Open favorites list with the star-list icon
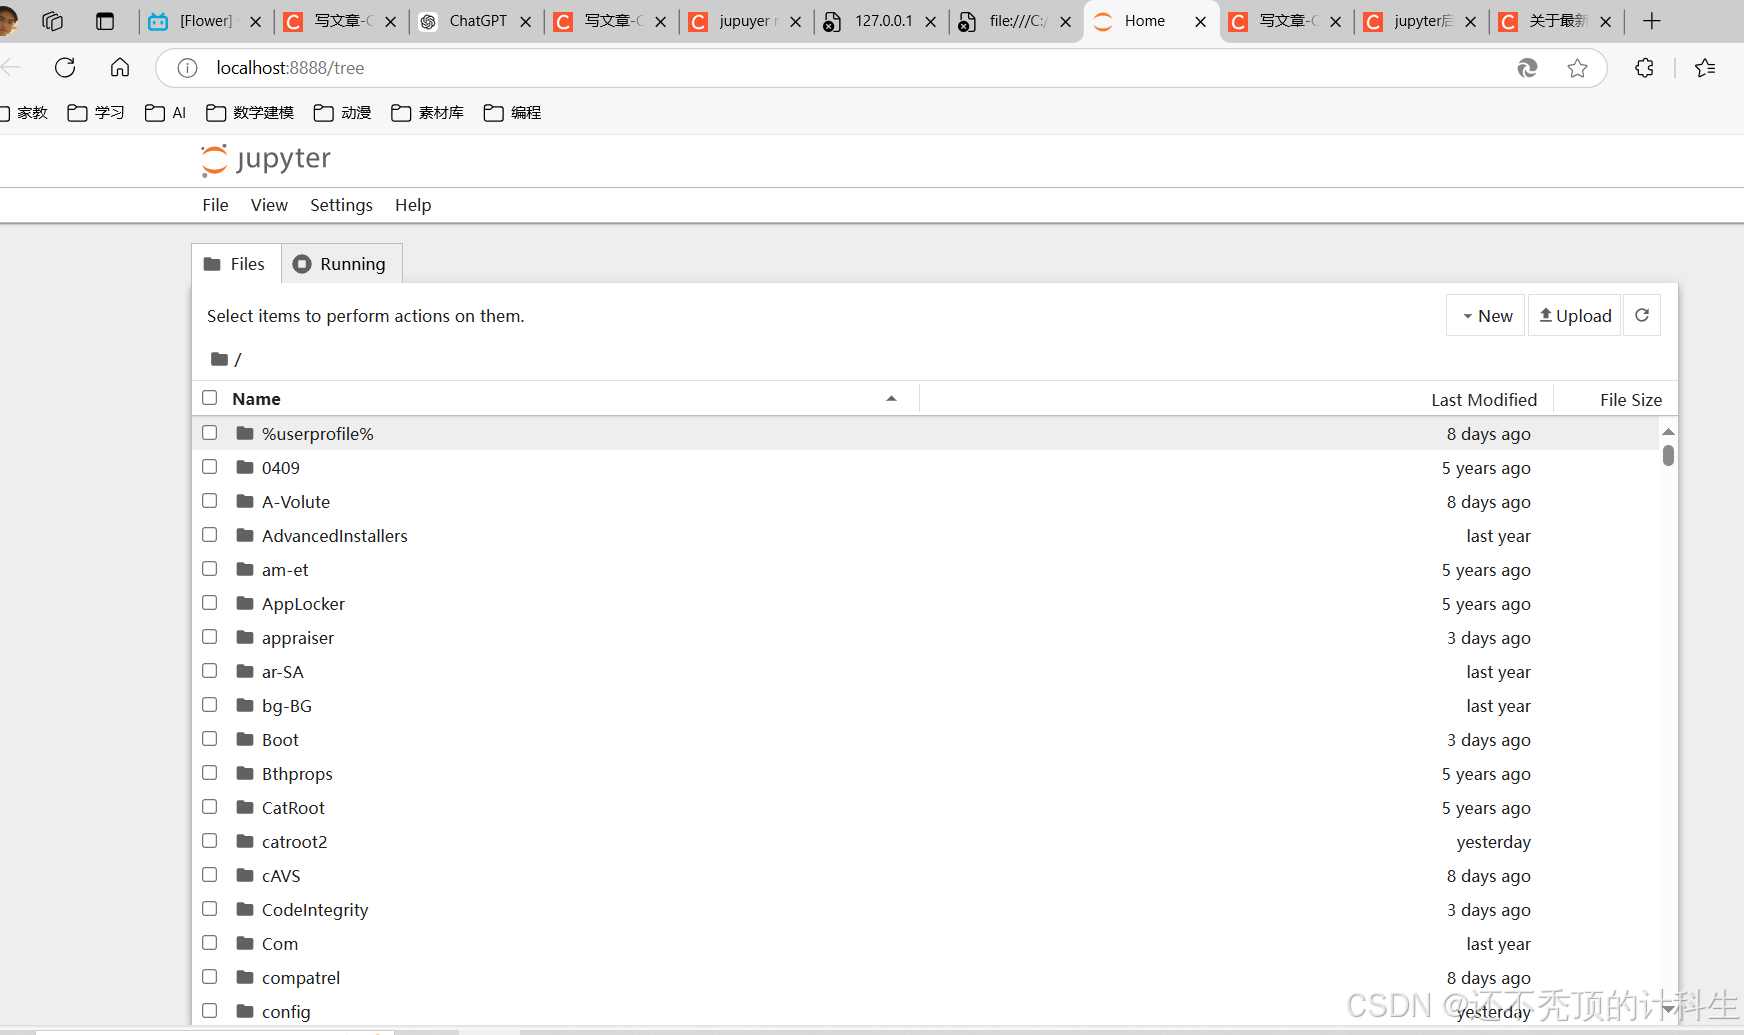The height and width of the screenshot is (1035, 1744). coord(1705,68)
